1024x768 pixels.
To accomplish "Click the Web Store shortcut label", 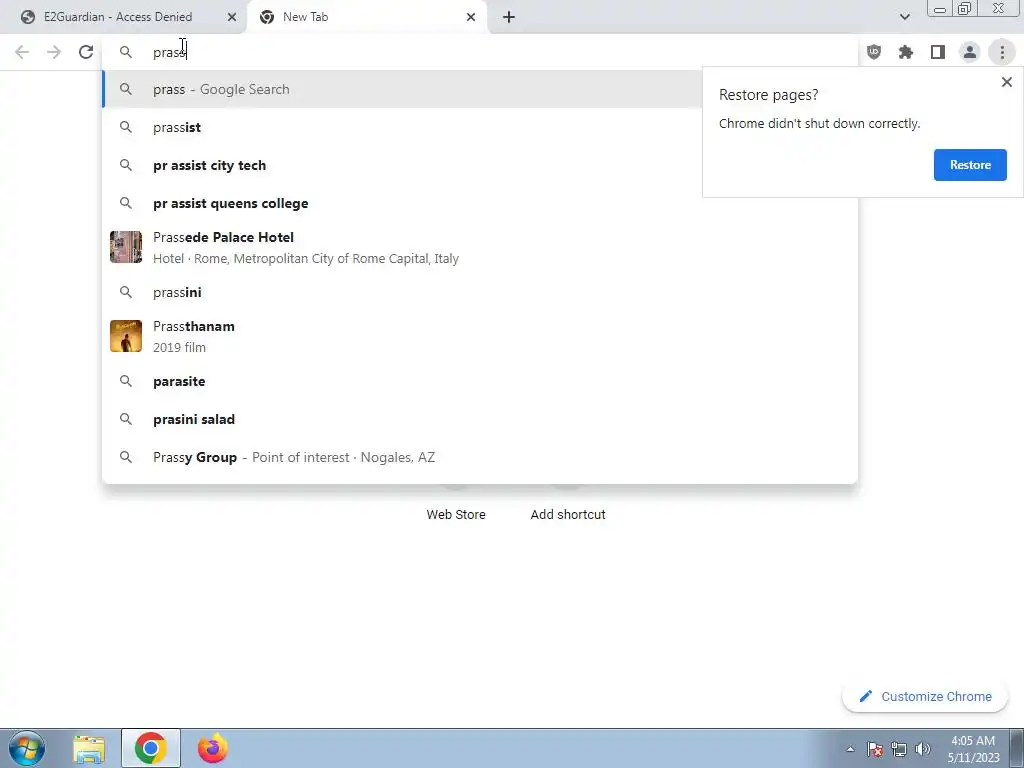I will coord(456,515).
